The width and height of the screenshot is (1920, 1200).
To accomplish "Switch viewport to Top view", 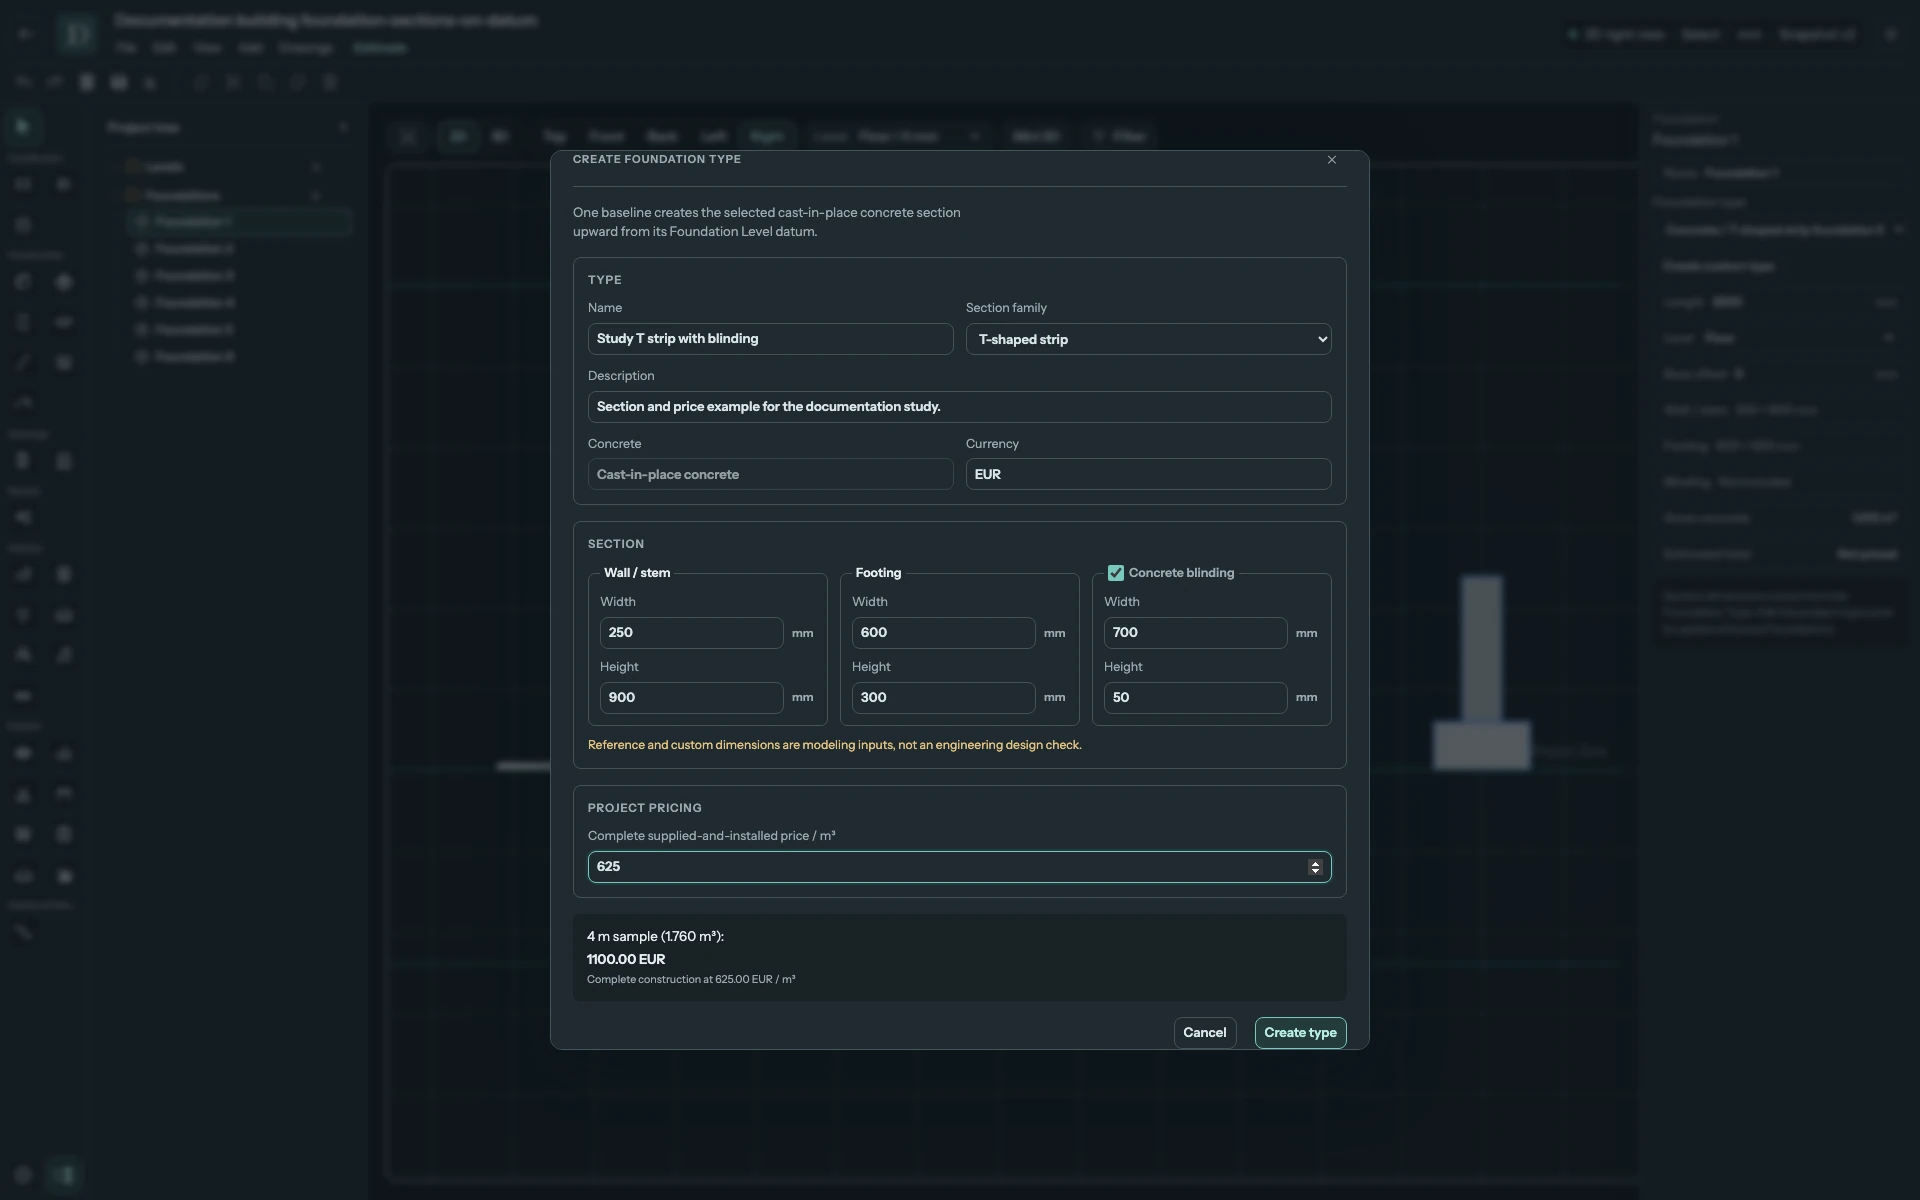I will (555, 136).
